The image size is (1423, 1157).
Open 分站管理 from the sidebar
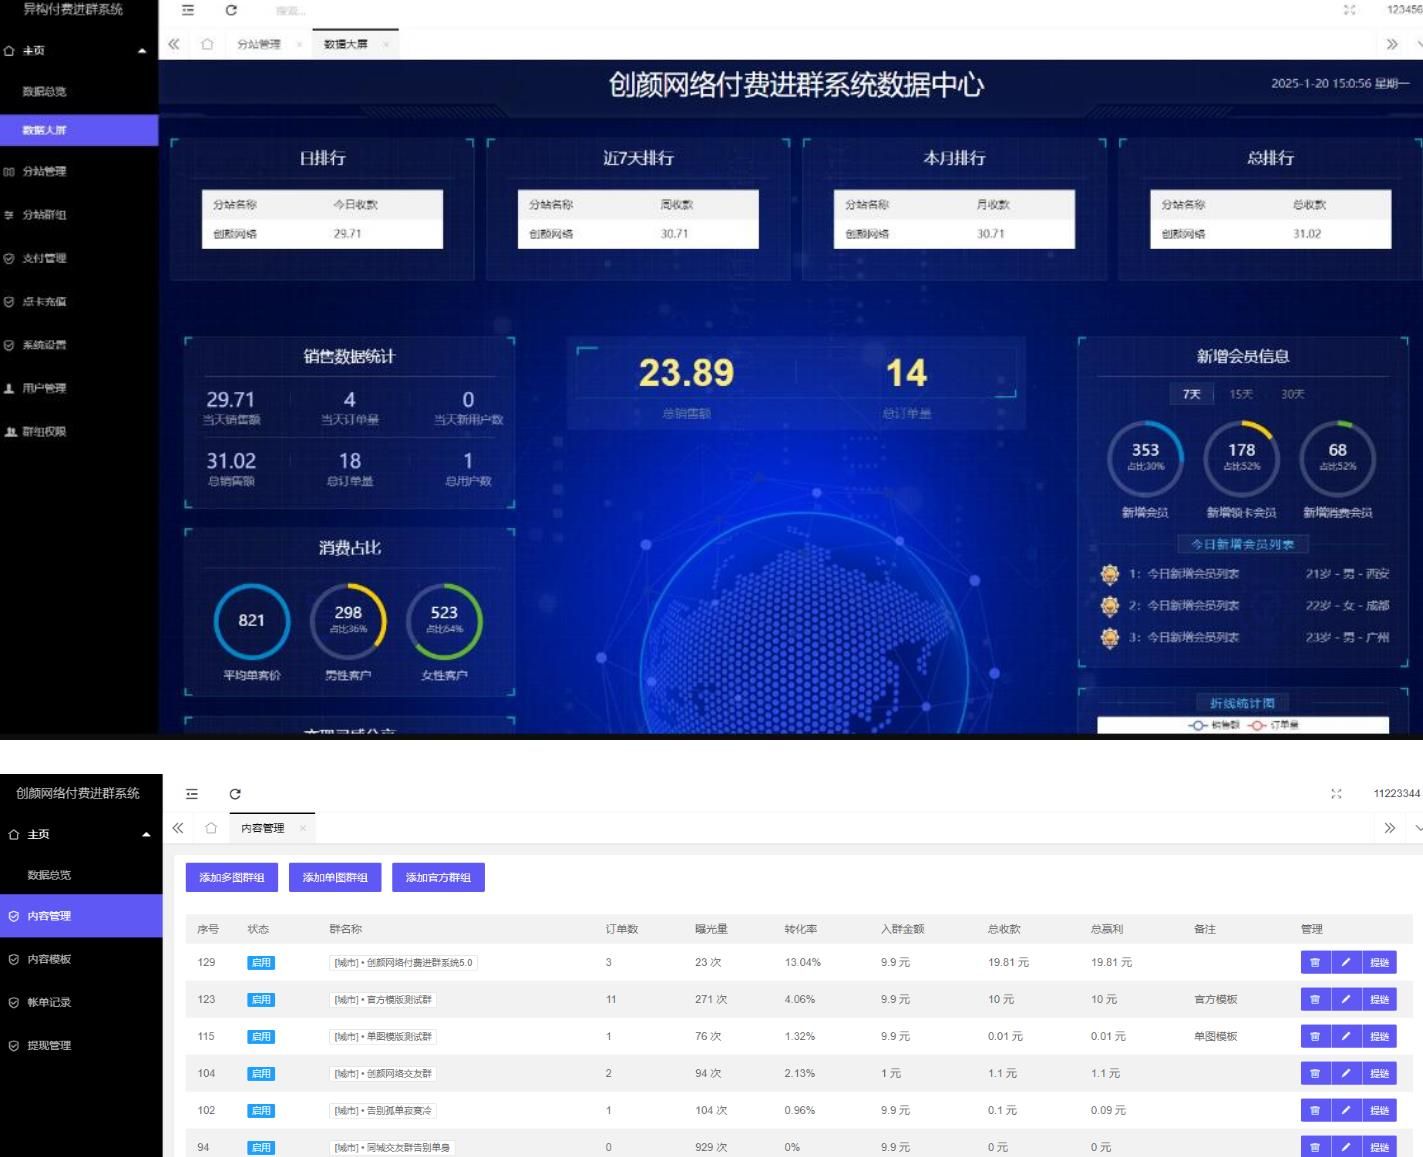[x=45, y=171]
